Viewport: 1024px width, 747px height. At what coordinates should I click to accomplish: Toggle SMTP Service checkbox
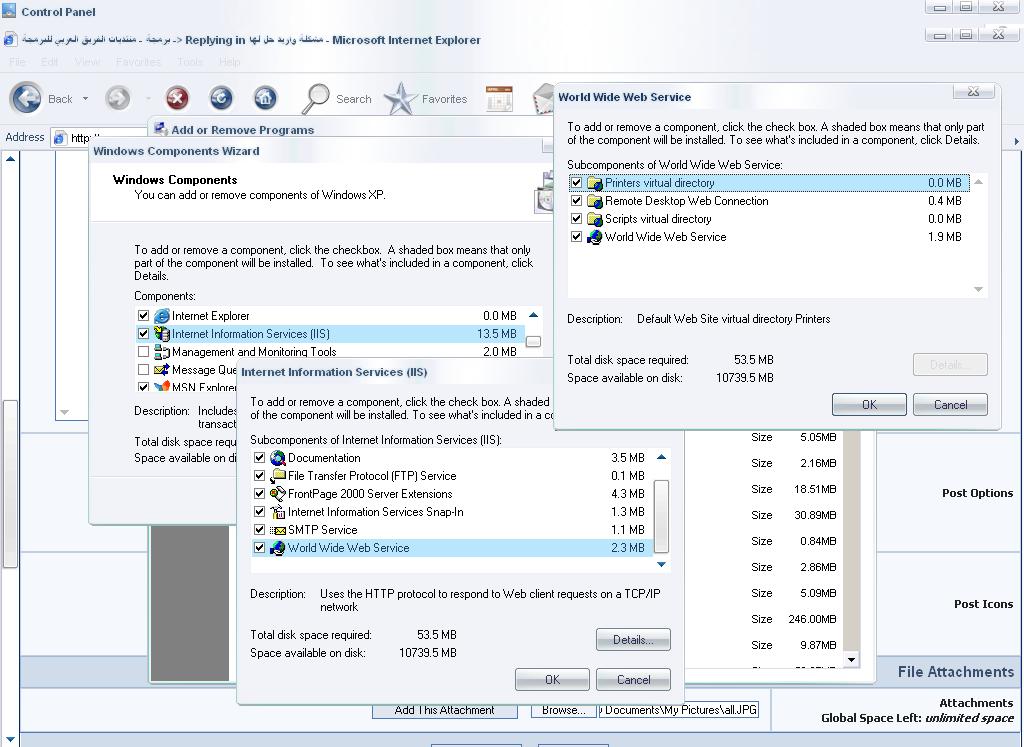pyautogui.click(x=259, y=530)
